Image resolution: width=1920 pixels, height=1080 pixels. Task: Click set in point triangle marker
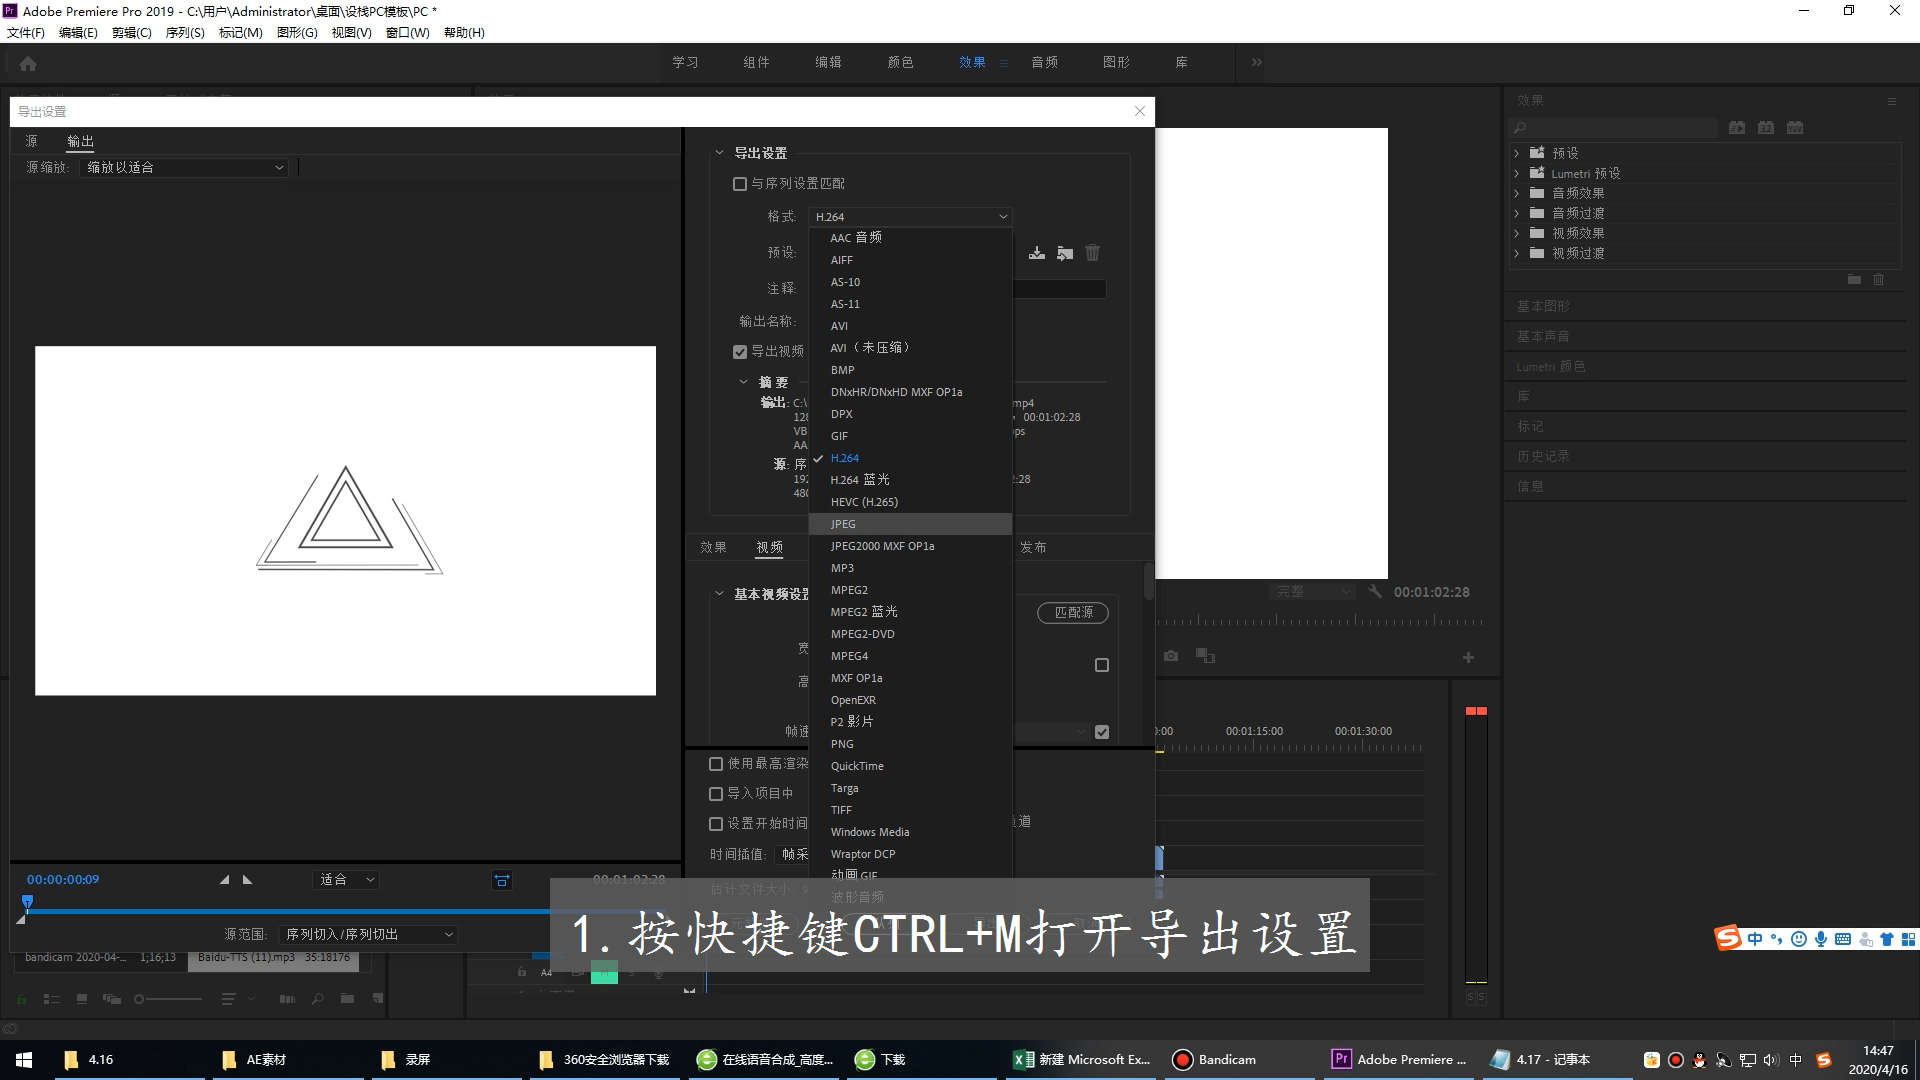(x=224, y=880)
